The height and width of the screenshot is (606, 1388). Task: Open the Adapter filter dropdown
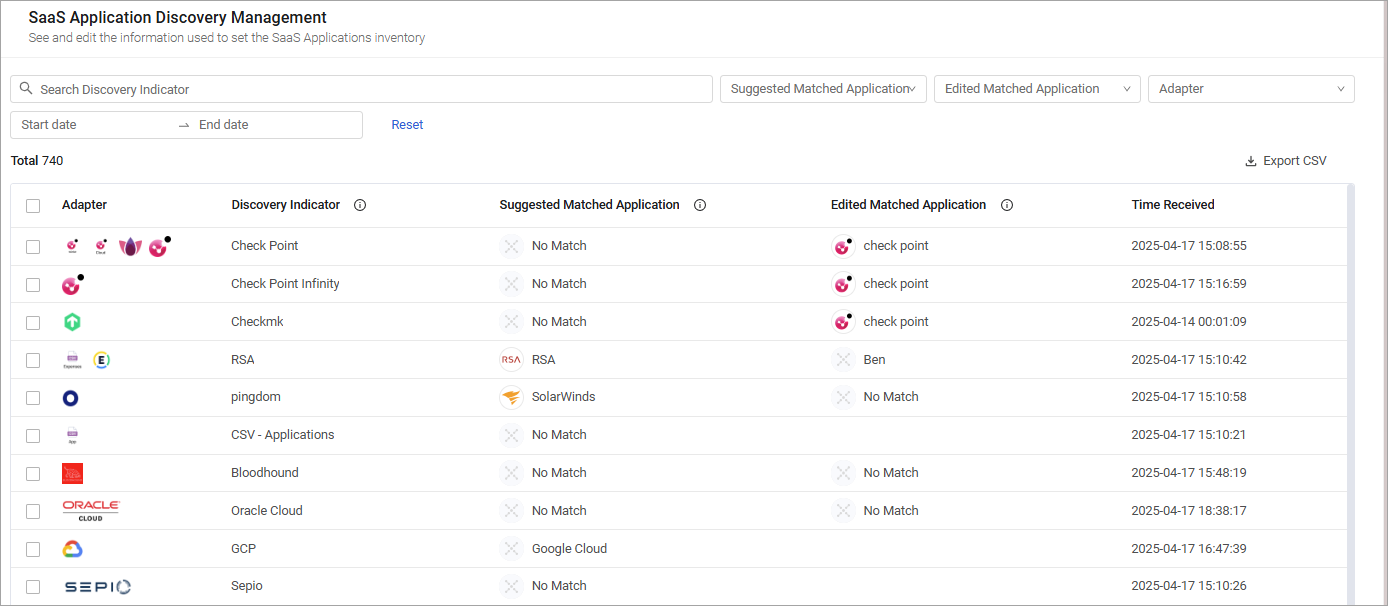(1251, 89)
